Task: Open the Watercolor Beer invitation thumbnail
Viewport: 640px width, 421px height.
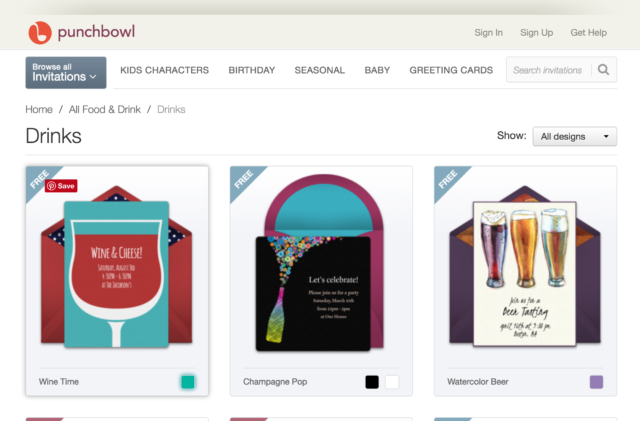Action: pyautogui.click(x=525, y=267)
